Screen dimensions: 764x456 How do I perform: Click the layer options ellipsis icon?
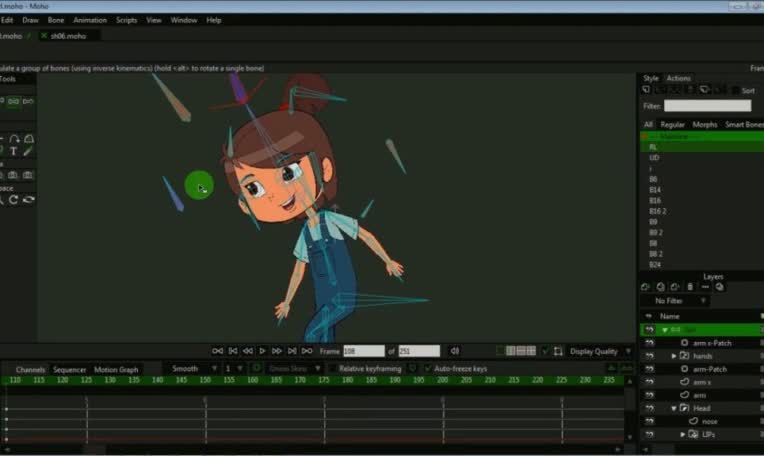(705, 287)
